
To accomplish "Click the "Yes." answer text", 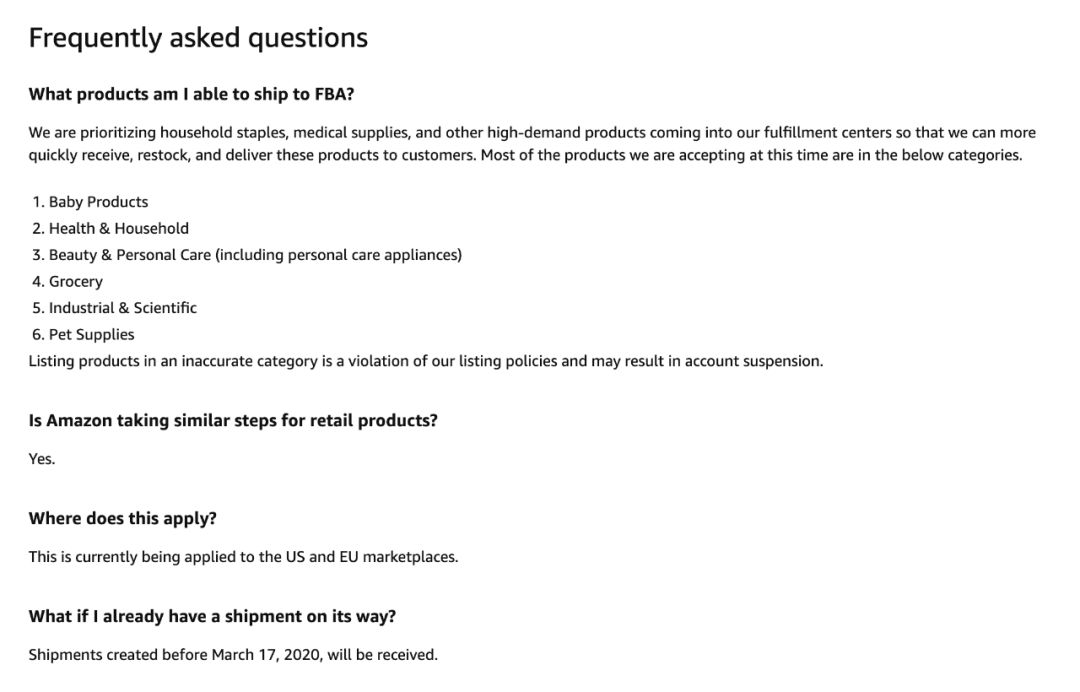I will pos(42,459).
